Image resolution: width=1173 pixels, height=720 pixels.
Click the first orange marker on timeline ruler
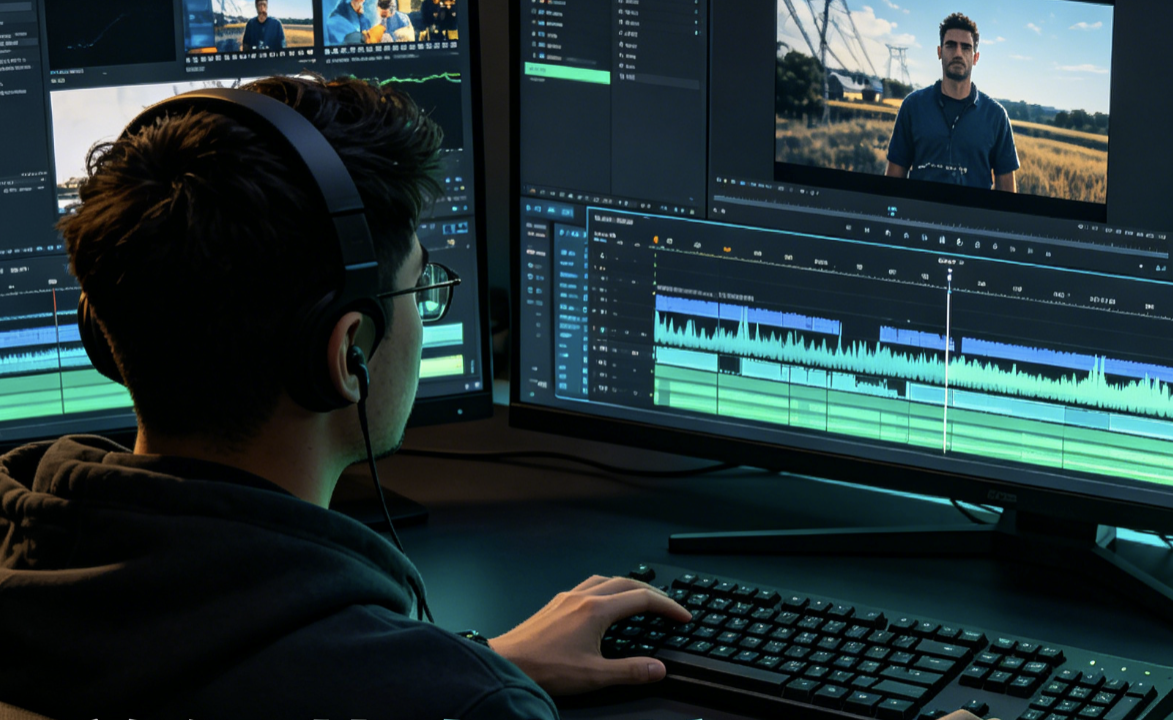656,240
